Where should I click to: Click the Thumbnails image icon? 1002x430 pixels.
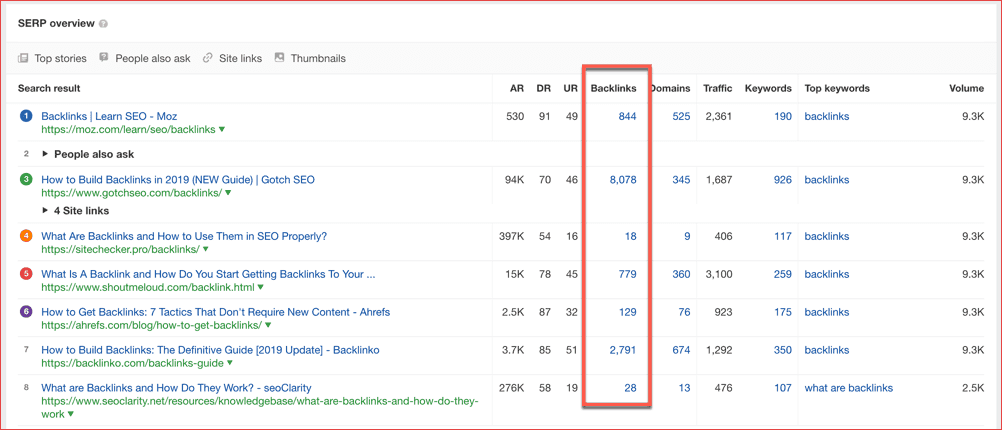pos(280,58)
